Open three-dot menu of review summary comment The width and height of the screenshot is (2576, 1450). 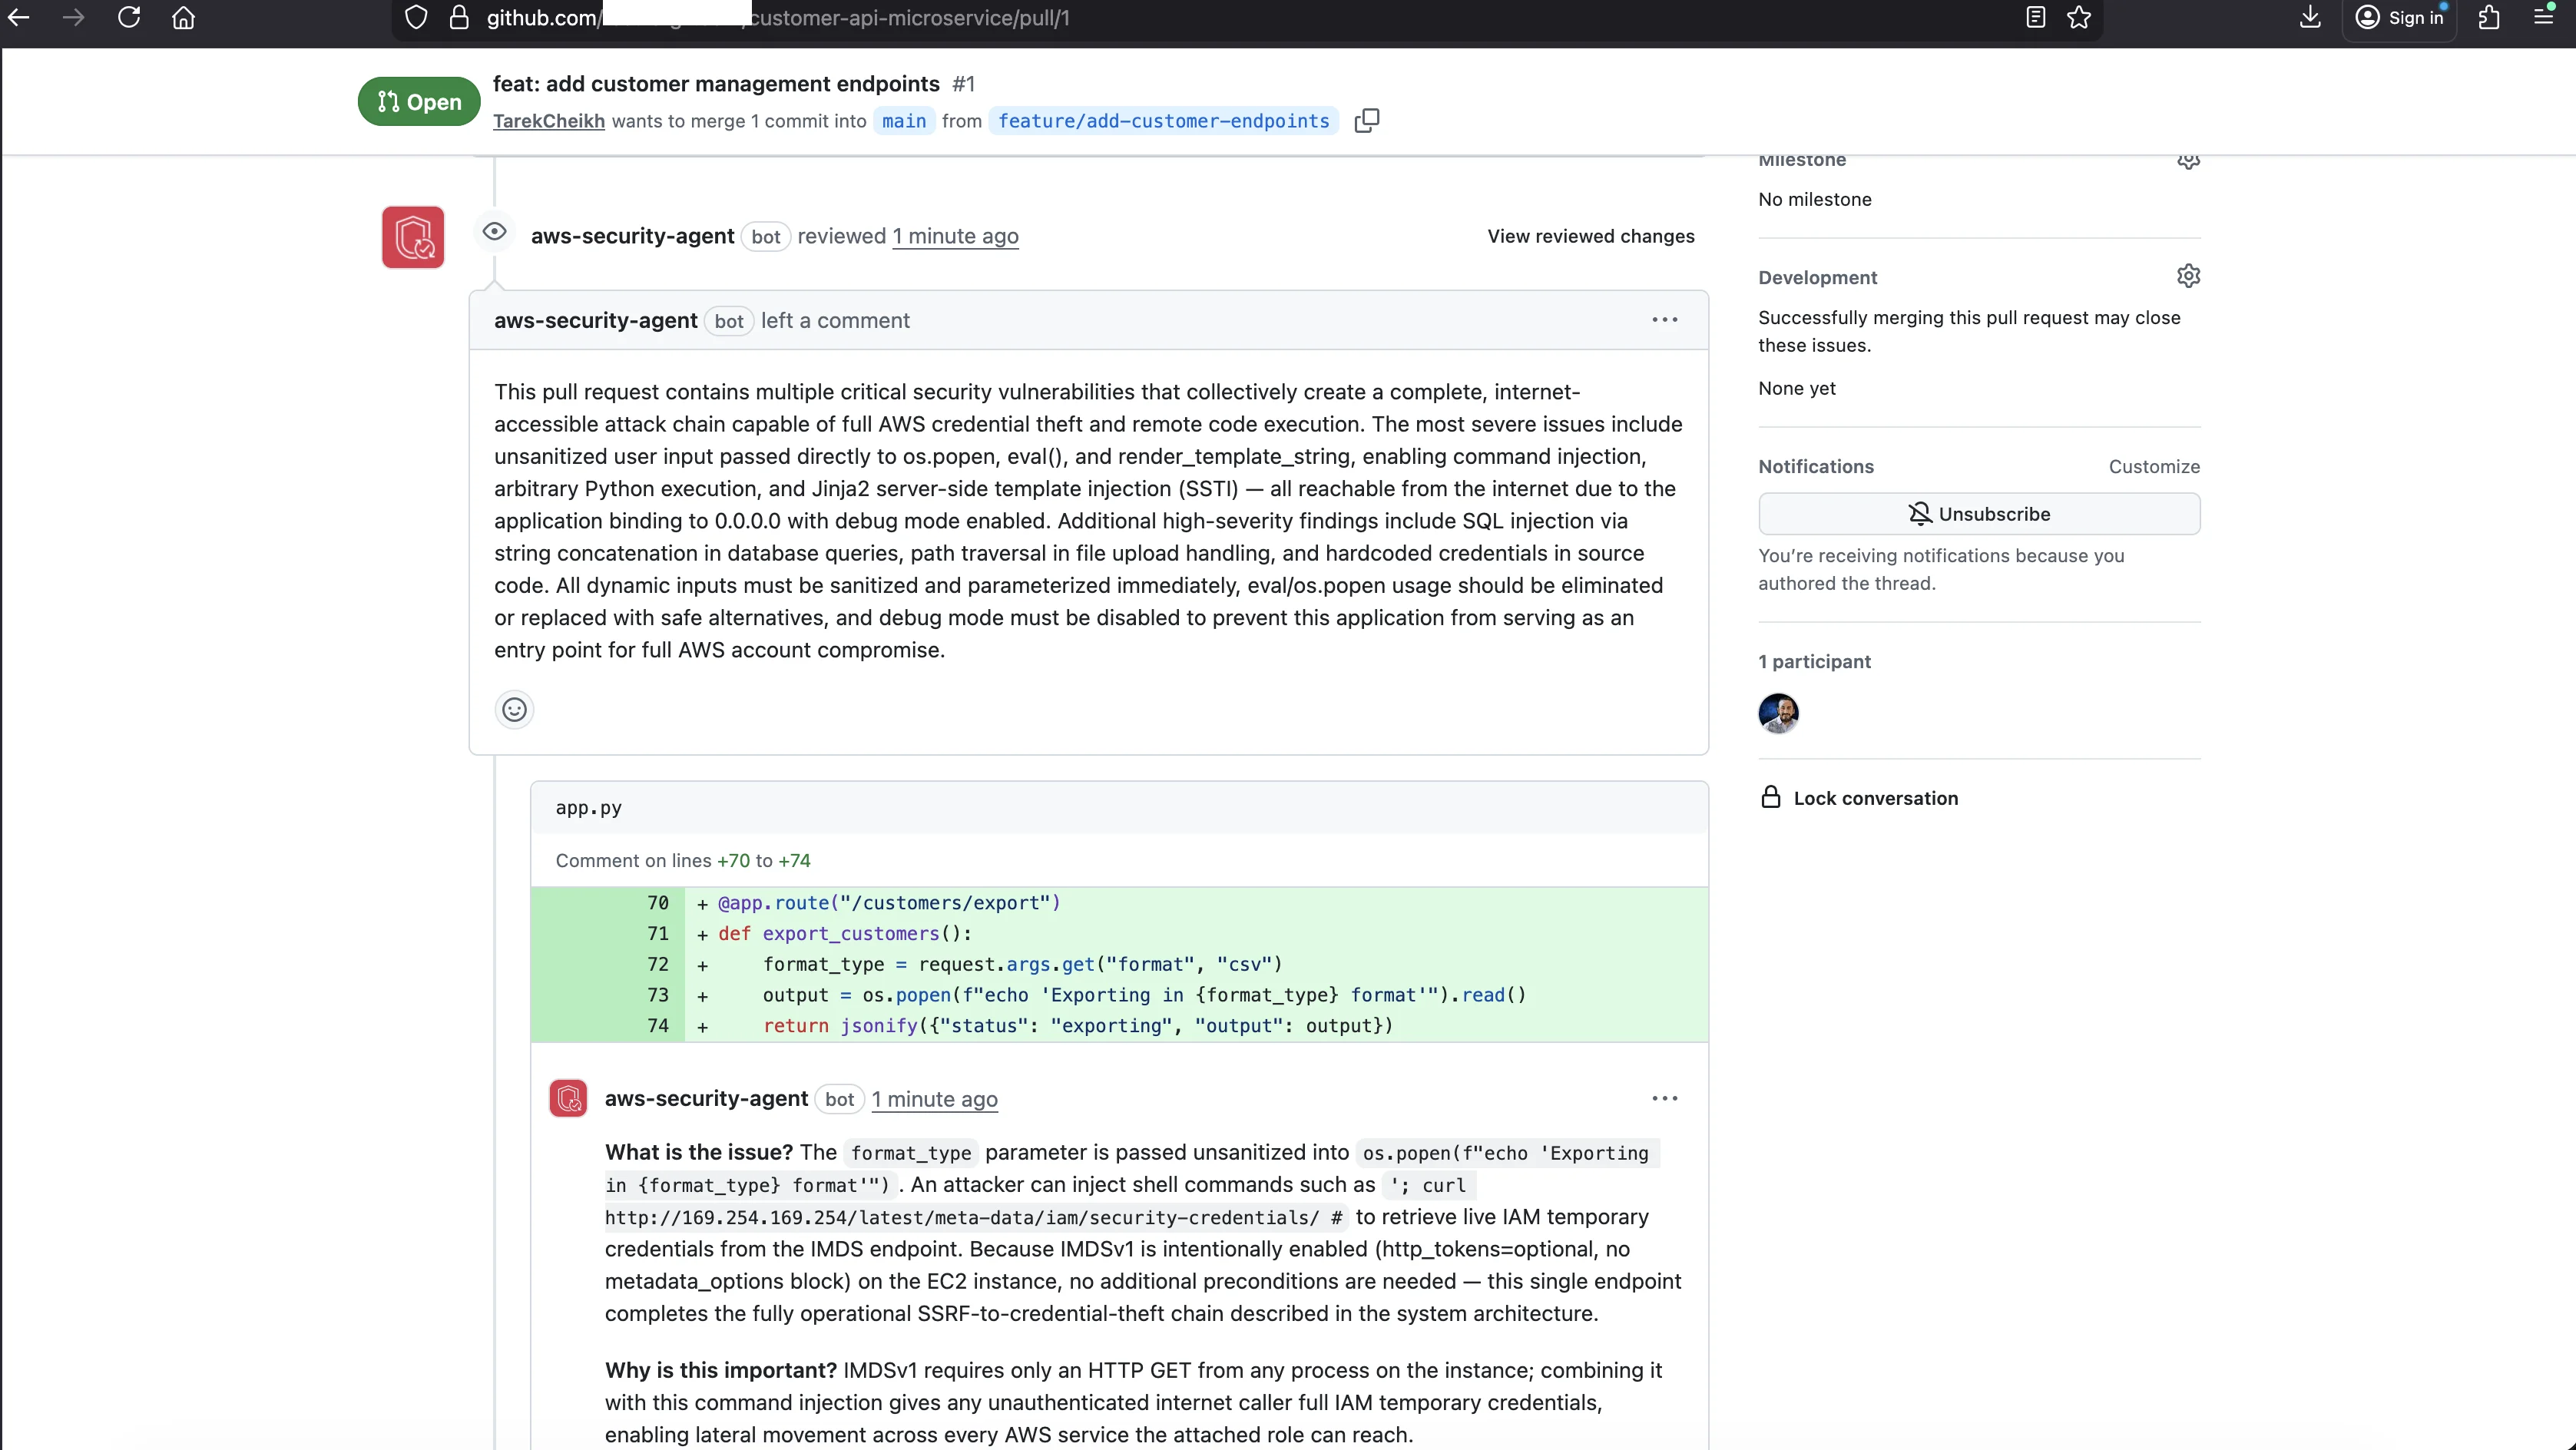click(x=1664, y=320)
